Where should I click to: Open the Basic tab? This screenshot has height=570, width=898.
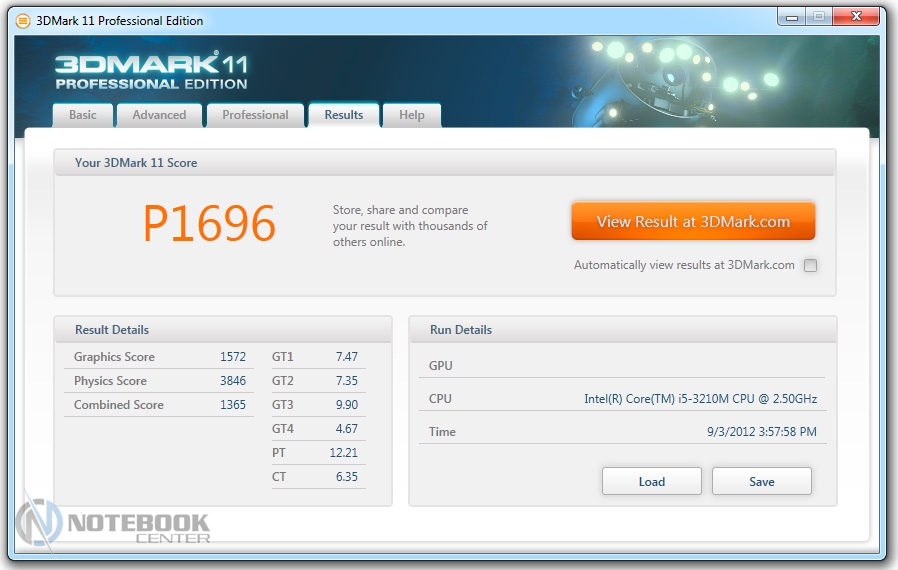click(82, 115)
